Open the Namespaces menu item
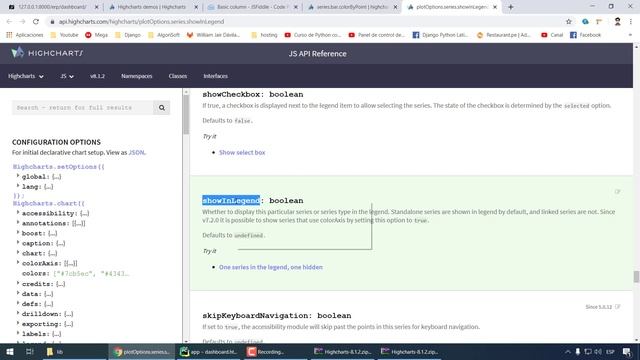640x360 pixels. tap(136, 76)
